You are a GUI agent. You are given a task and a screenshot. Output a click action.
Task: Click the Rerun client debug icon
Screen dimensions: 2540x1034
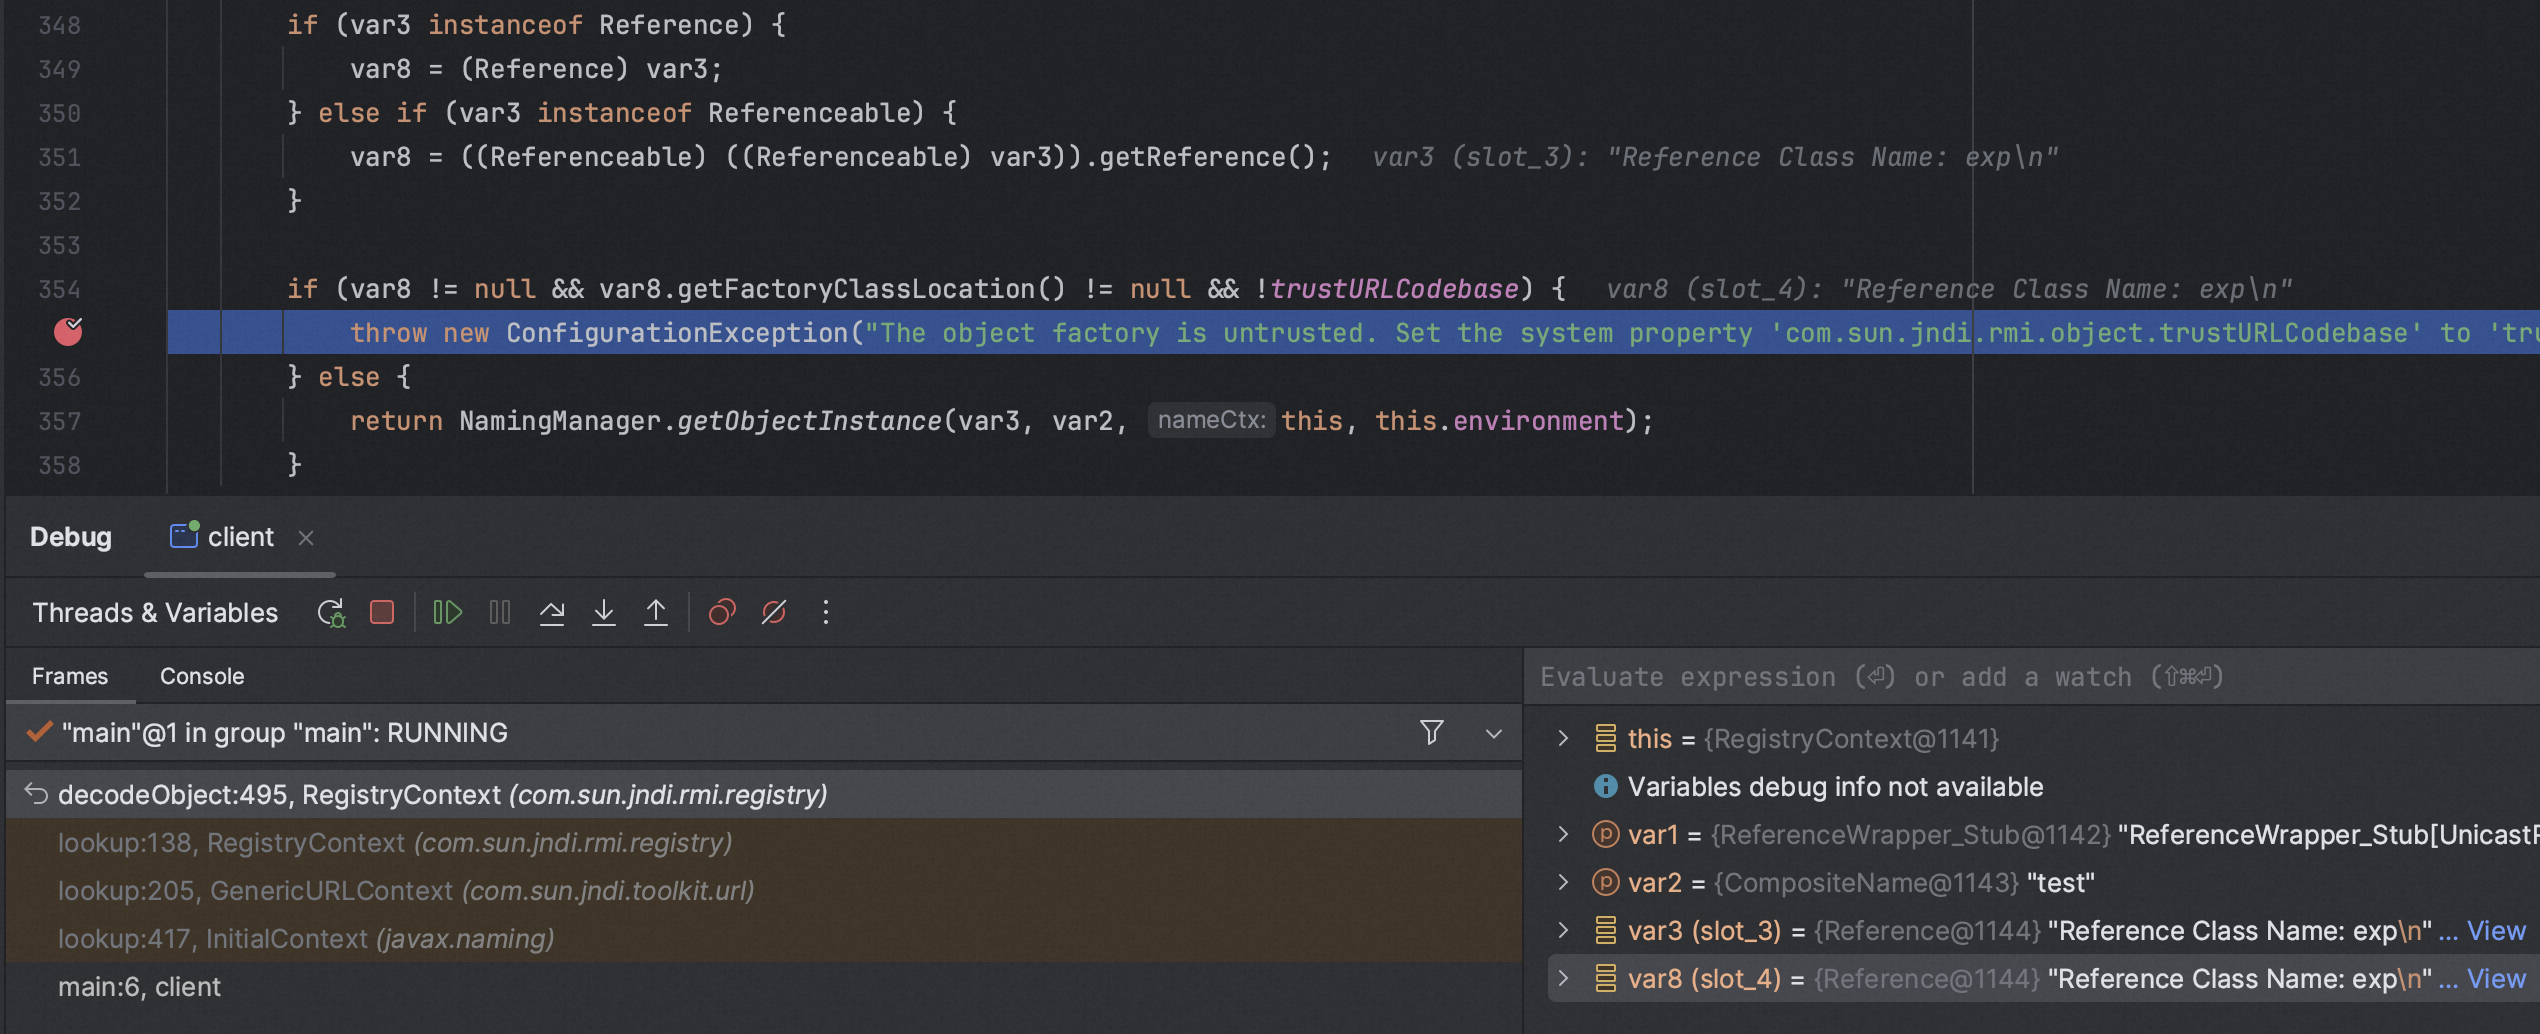coord(331,612)
